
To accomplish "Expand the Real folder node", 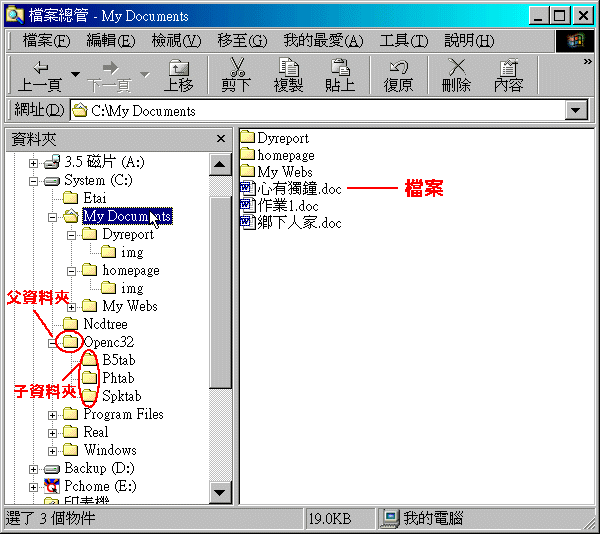I will click(52, 433).
